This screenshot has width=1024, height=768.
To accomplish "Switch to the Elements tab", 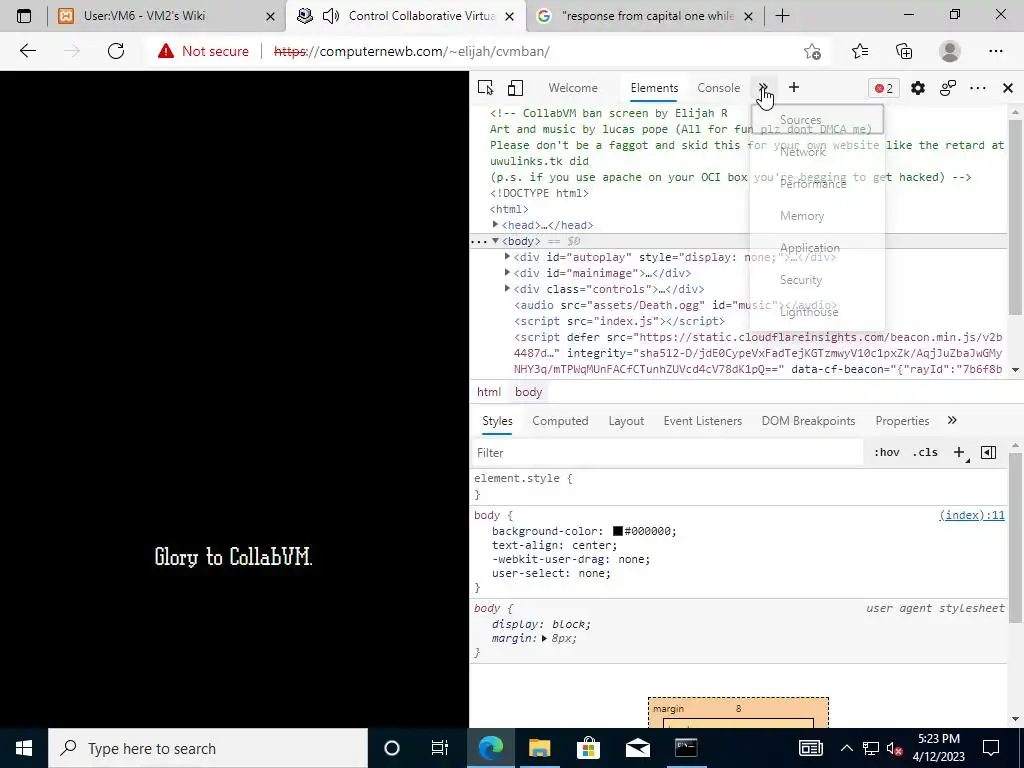I will [x=654, y=88].
